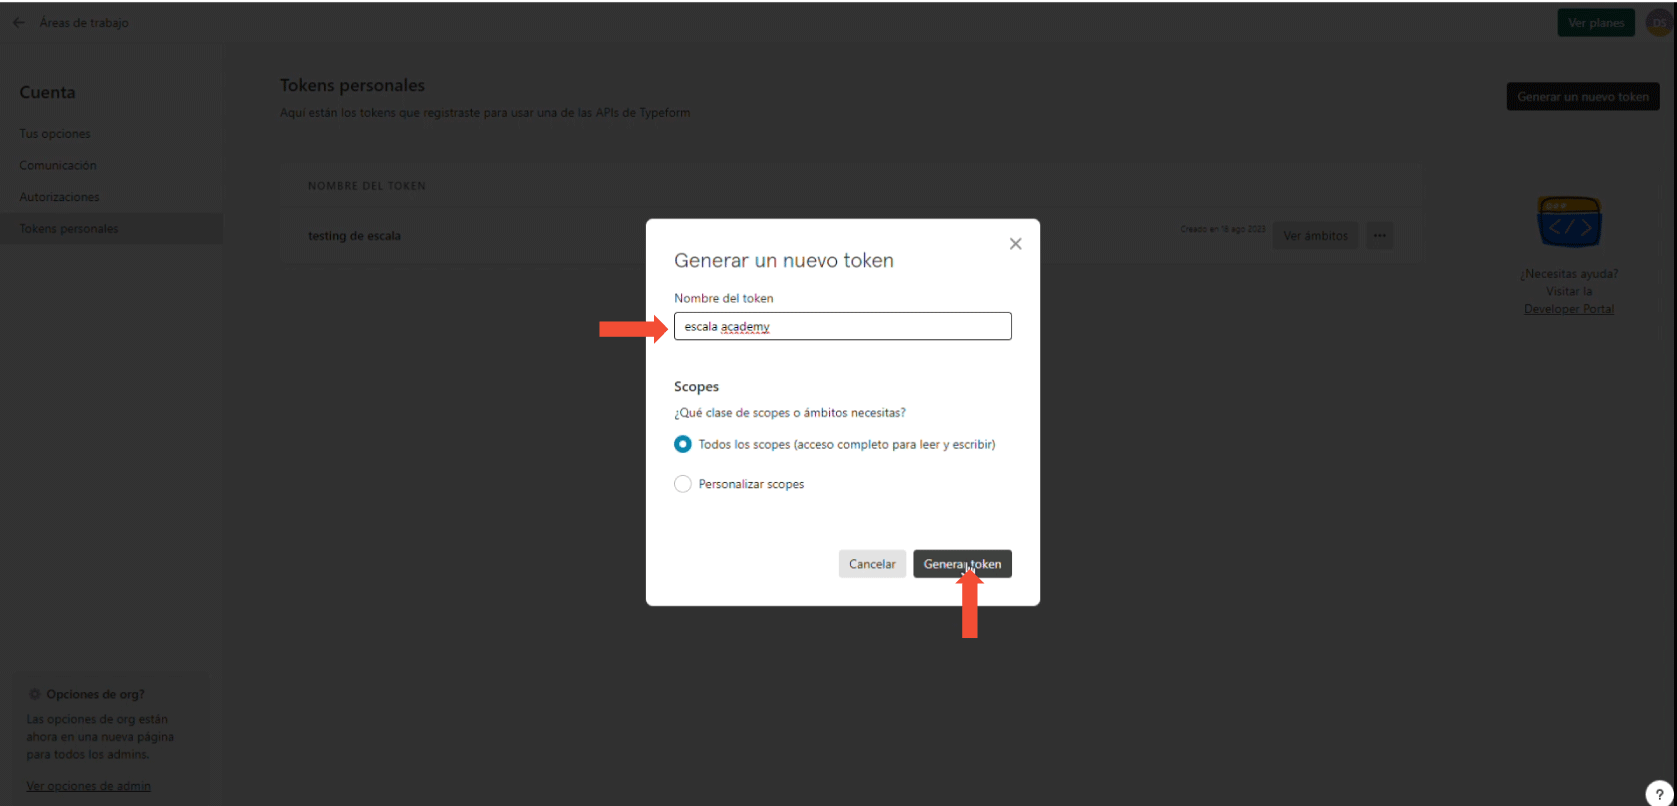Select Todos los scopes radio option
Viewport: 1677px width, 806px height.
click(x=683, y=444)
